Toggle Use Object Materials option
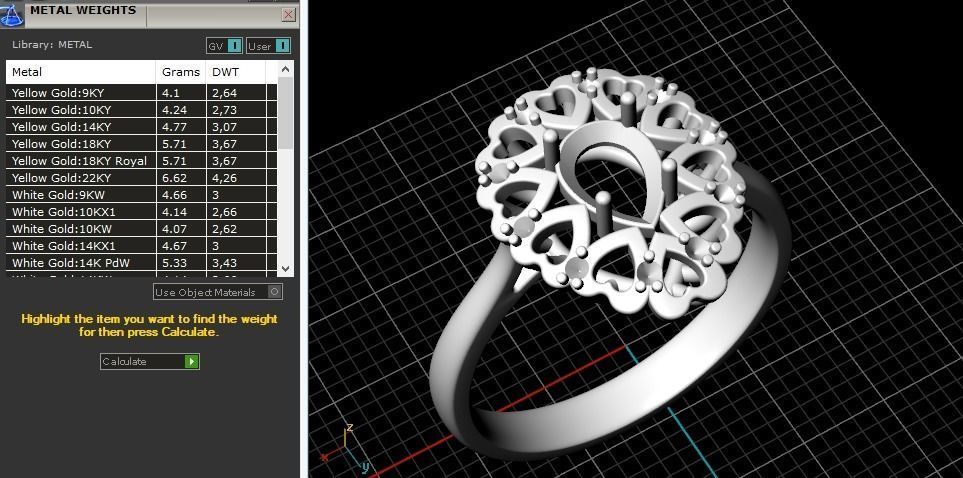The width and height of the screenshot is (963, 478). tap(218, 292)
